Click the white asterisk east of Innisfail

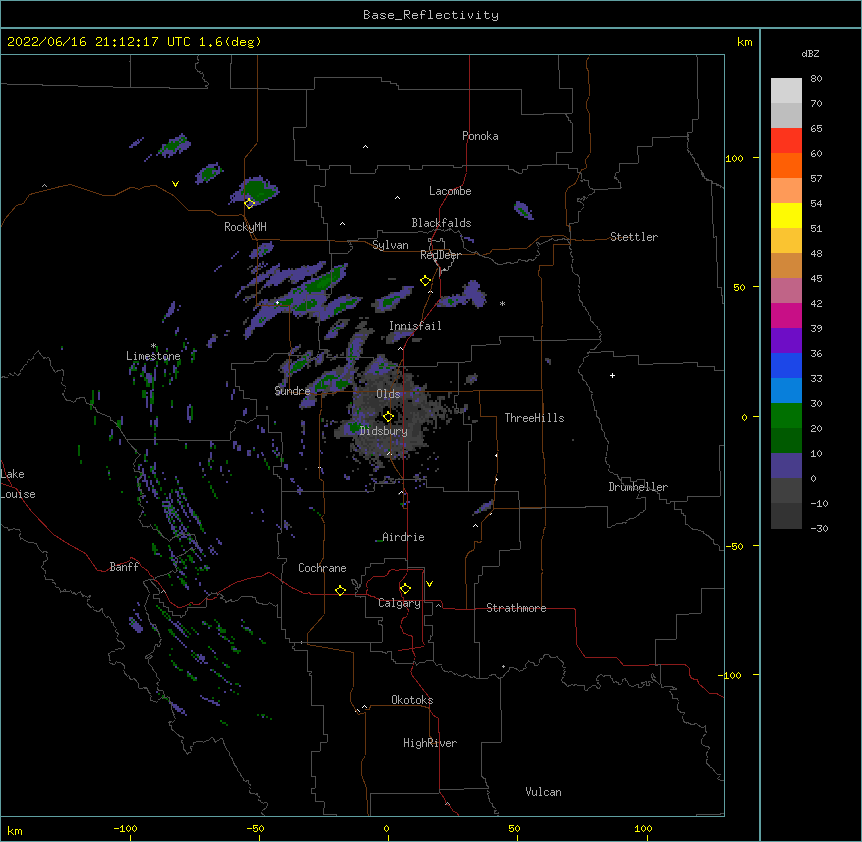tap(502, 303)
